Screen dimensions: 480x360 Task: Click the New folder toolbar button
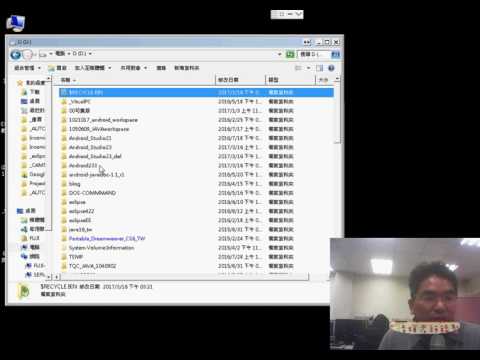click(187, 68)
